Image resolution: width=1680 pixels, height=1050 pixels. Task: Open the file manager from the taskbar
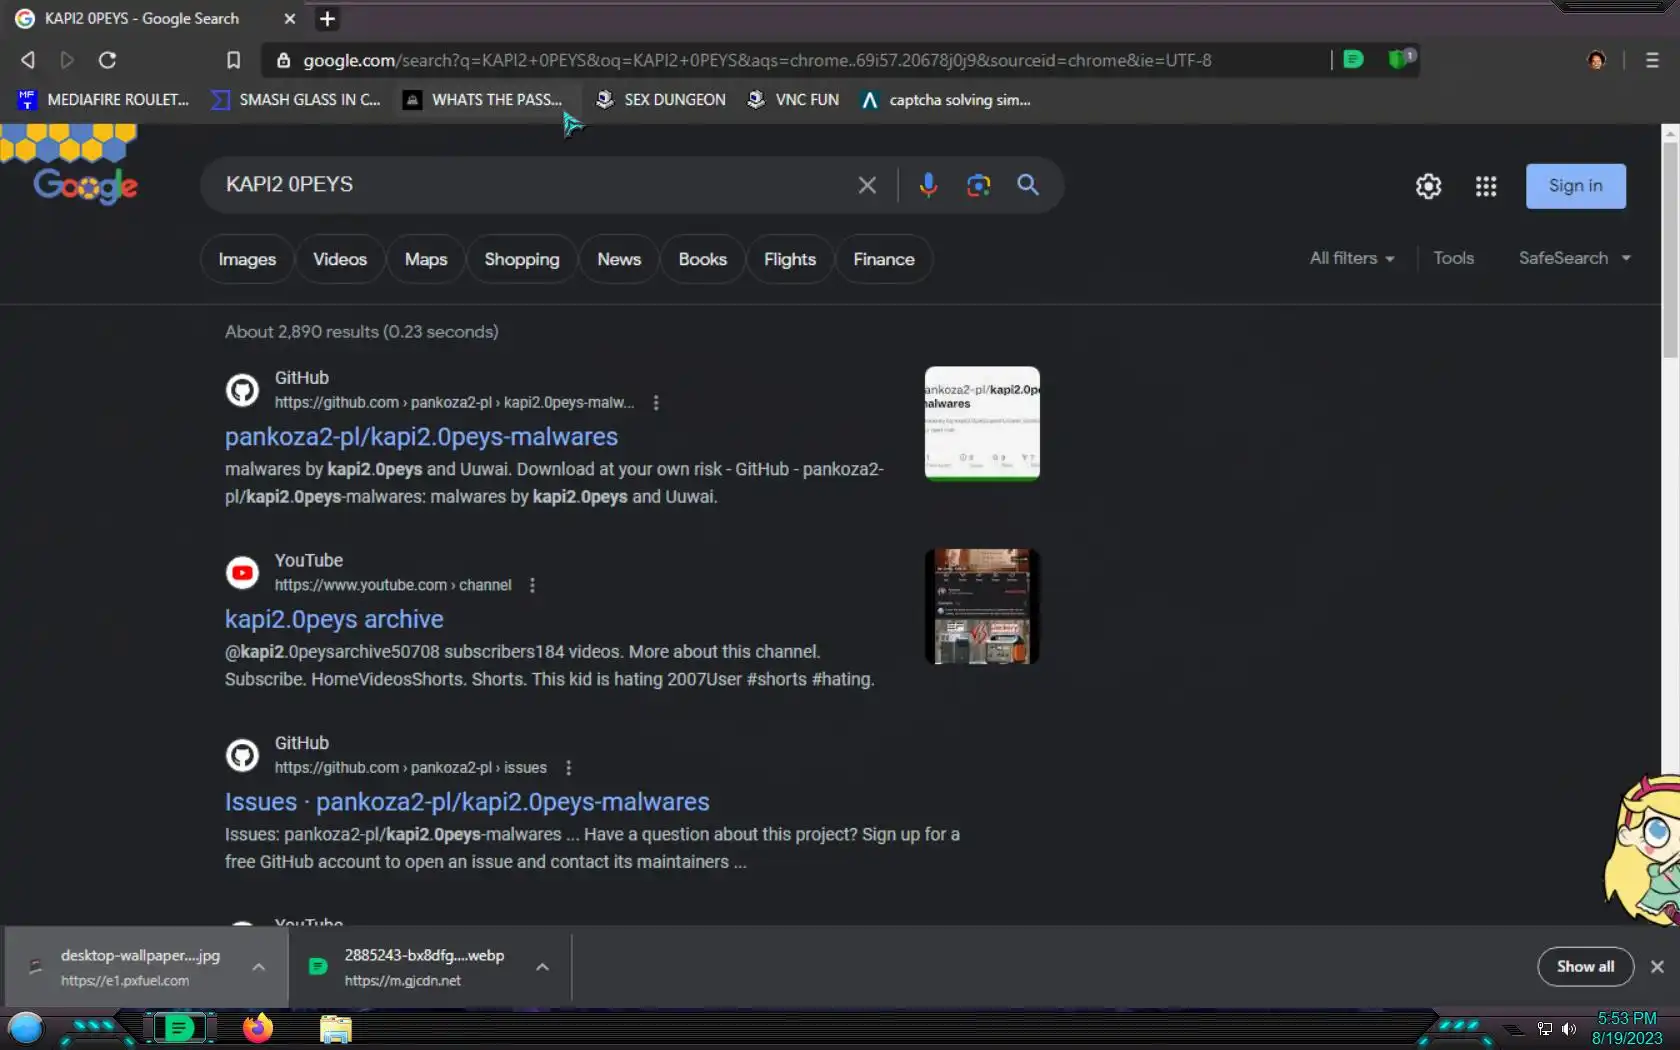click(x=335, y=1029)
